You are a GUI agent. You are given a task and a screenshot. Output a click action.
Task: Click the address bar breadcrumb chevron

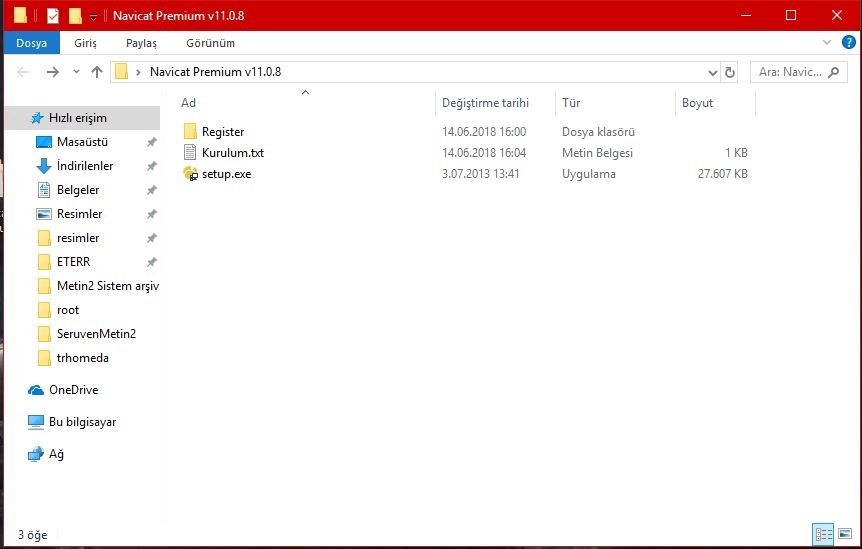[x=138, y=72]
